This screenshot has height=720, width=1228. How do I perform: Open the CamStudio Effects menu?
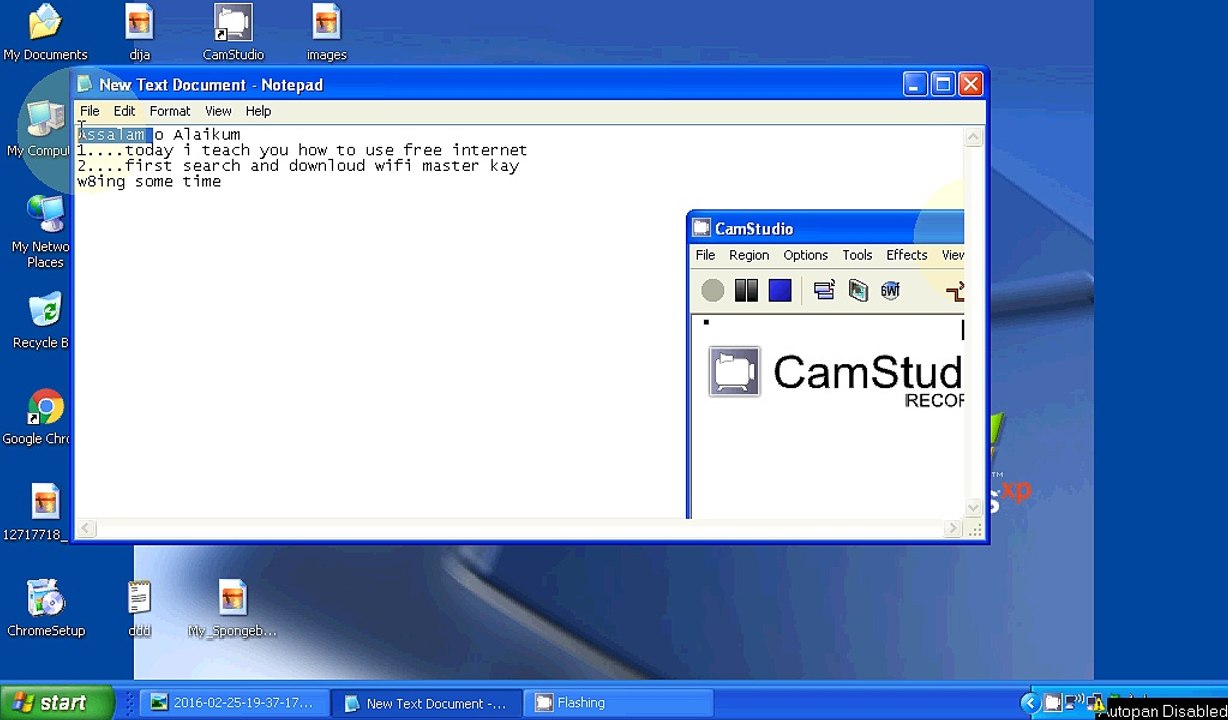click(907, 255)
